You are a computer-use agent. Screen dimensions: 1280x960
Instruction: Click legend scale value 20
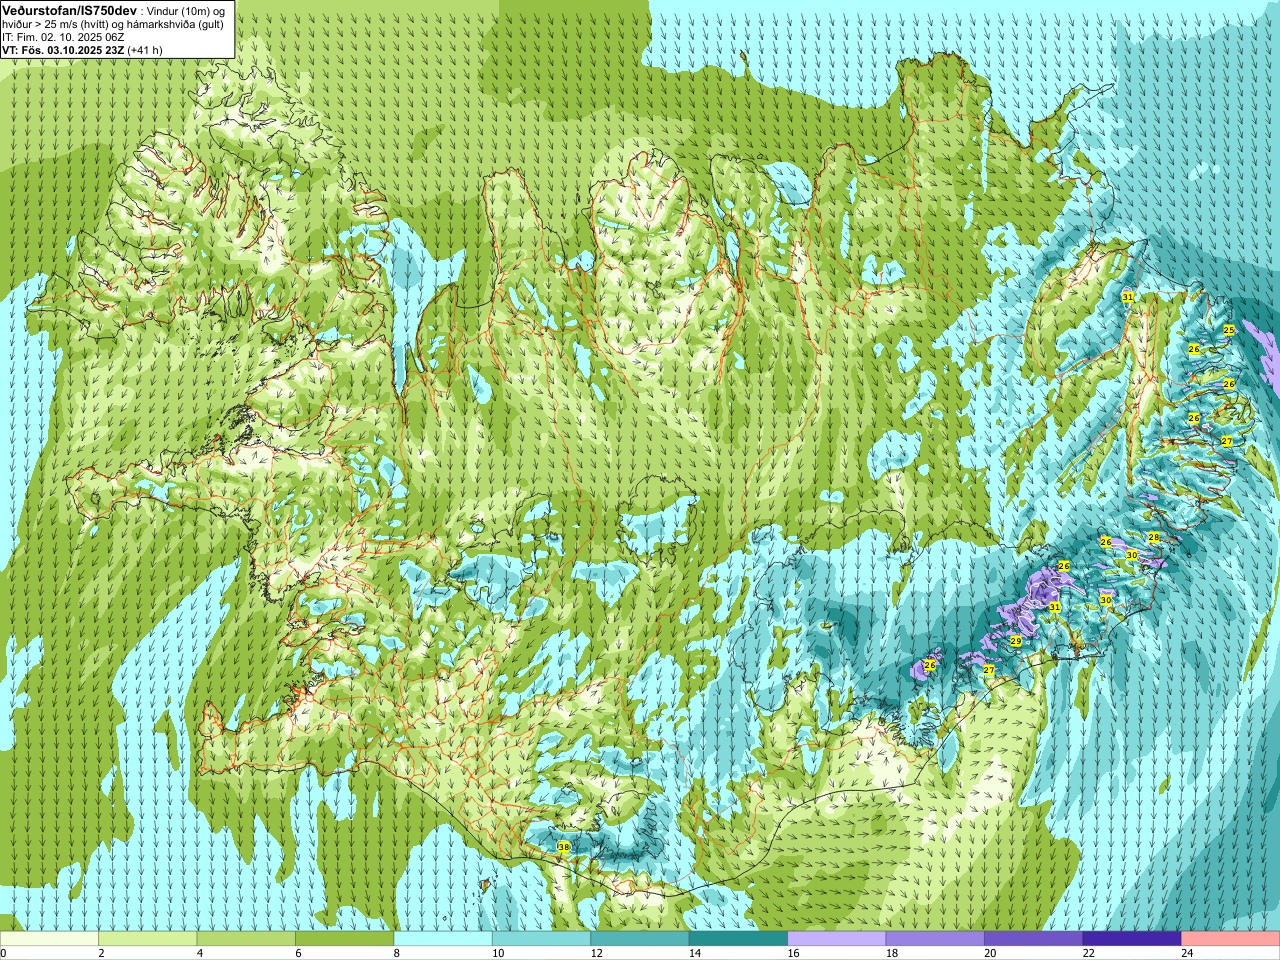tap(990, 953)
